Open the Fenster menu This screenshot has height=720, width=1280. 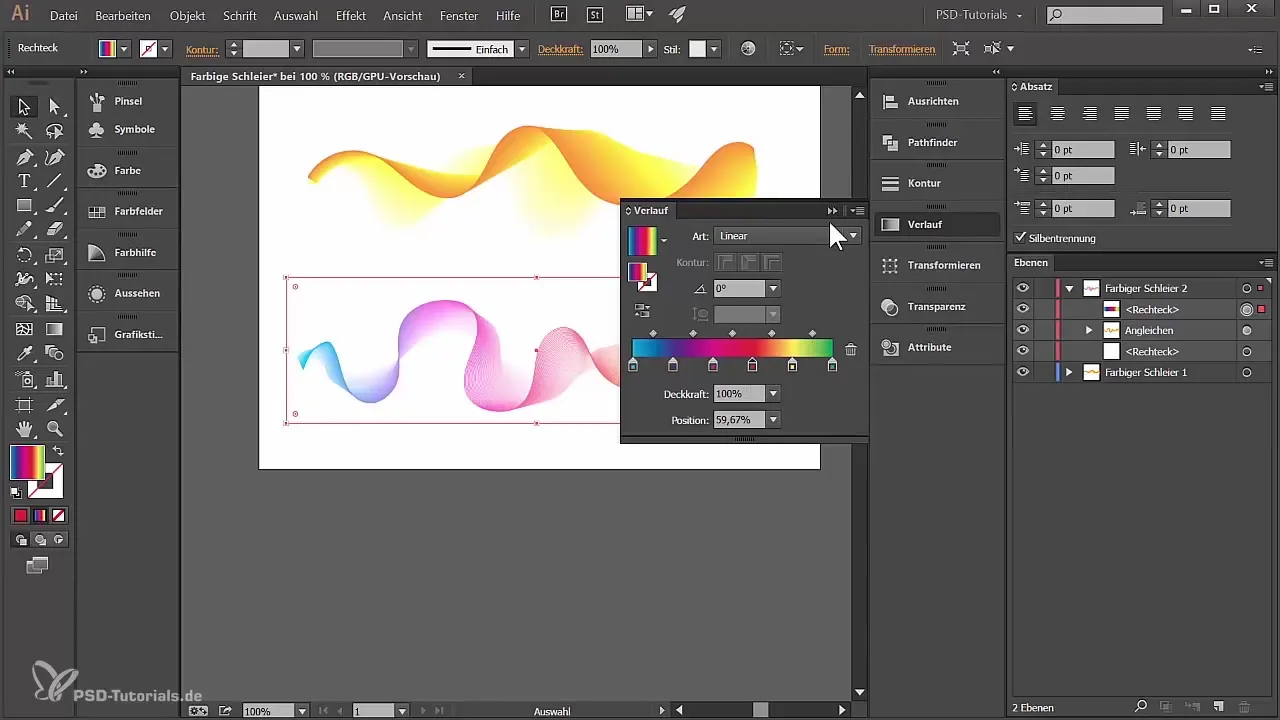tap(459, 16)
